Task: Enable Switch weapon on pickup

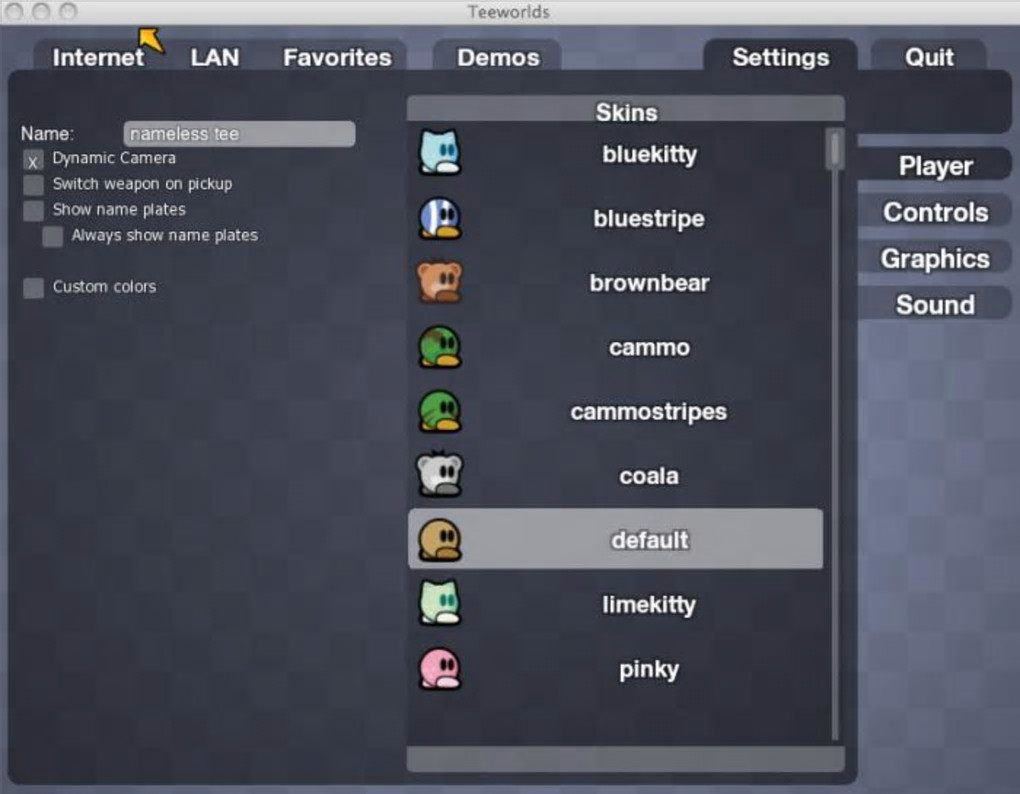Action: 33,185
